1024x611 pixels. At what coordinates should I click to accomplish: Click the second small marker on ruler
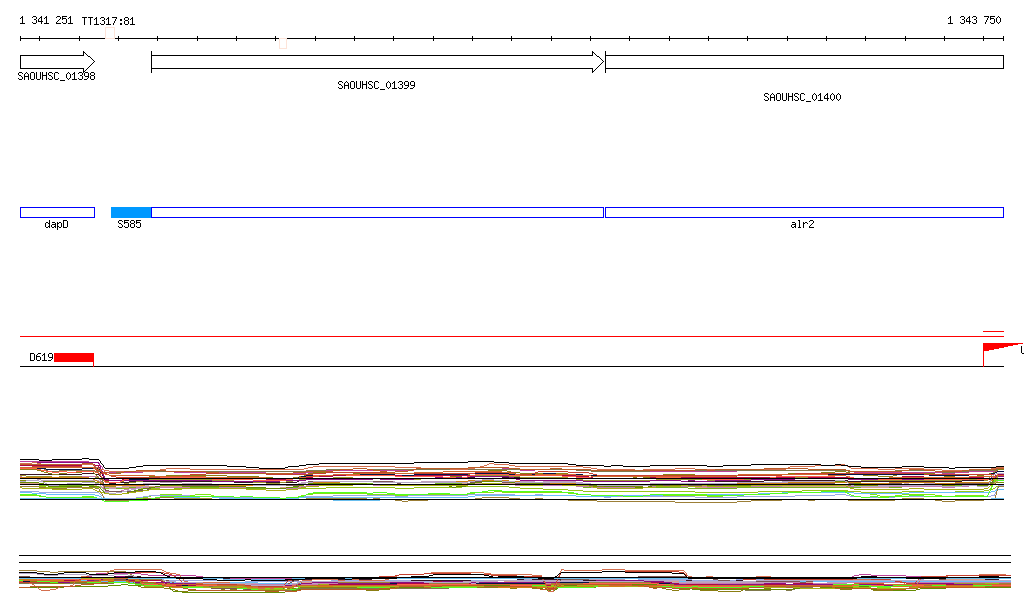click(283, 43)
